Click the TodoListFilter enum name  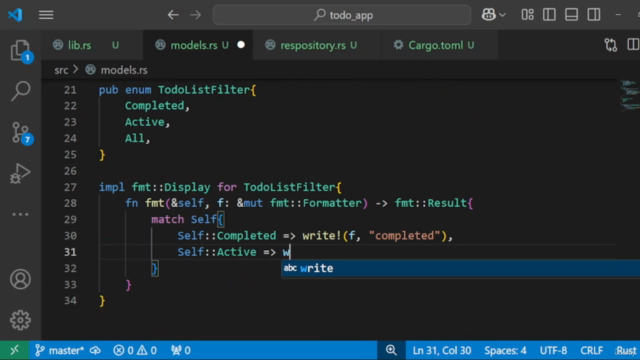(204, 90)
